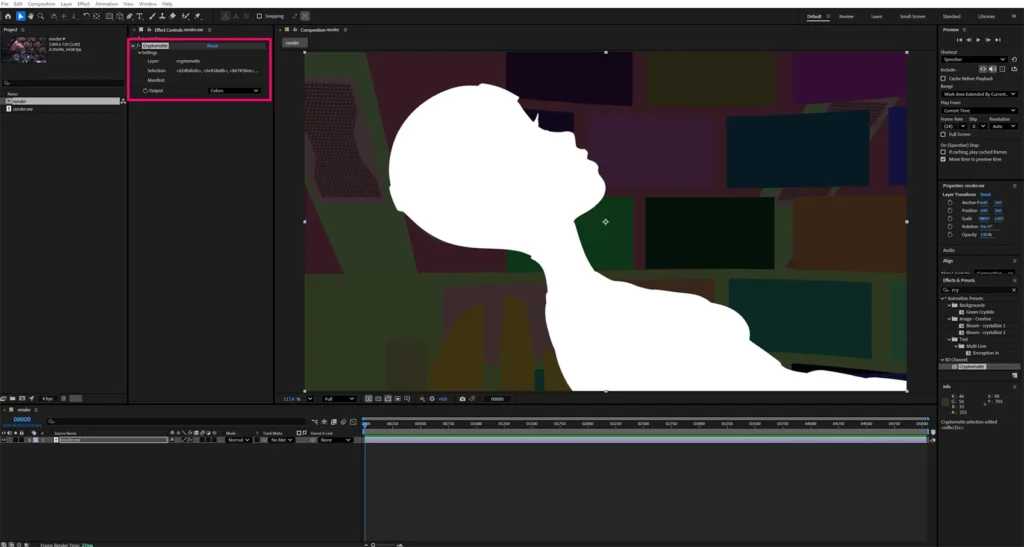The image size is (1024, 547).
Task: Click Reset link under Layer Transform
Action: click(985, 195)
